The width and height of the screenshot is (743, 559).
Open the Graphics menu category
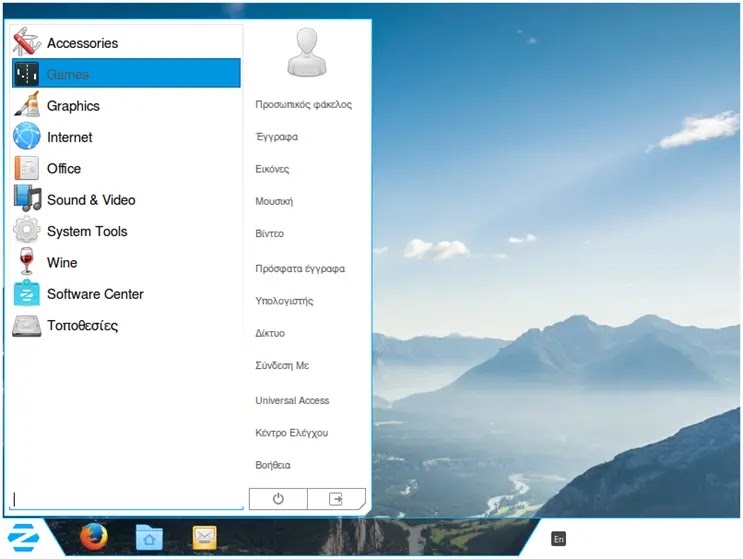(126, 105)
